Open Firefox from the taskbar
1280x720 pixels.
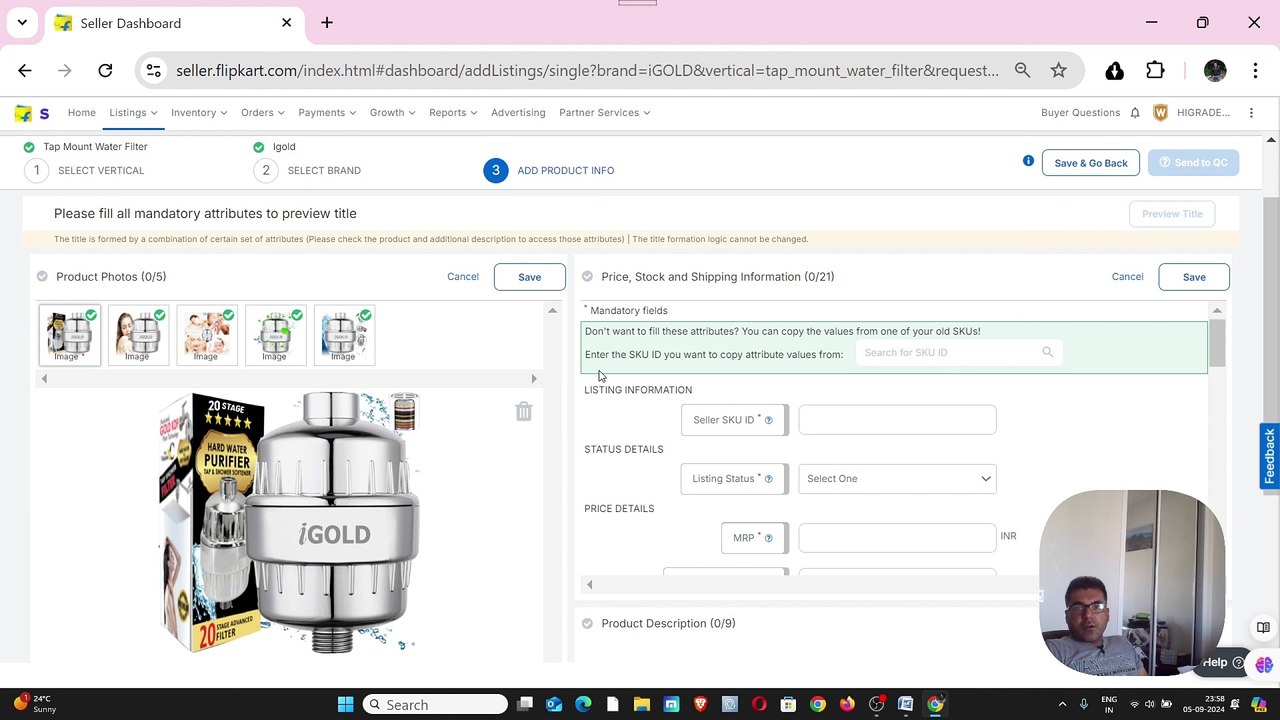click(x=847, y=704)
